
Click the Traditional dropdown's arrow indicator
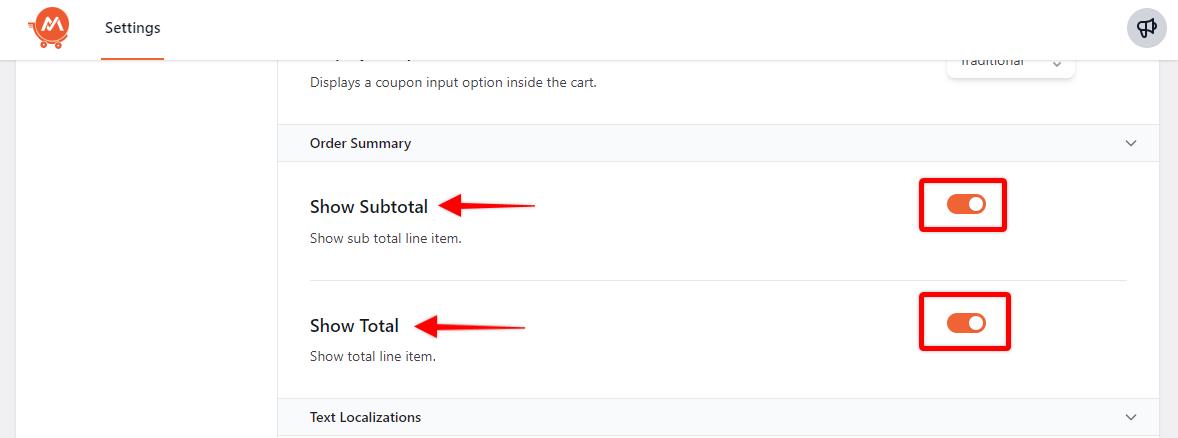pos(1056,64)
